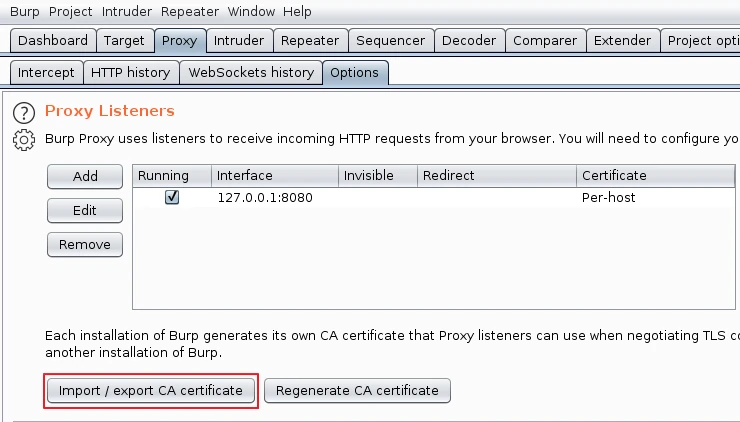Open the WebSockets history sub-tab

251,73
